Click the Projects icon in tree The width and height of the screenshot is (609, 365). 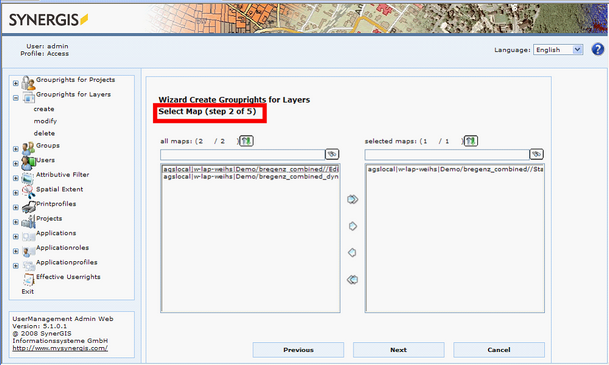click(28, 222)
